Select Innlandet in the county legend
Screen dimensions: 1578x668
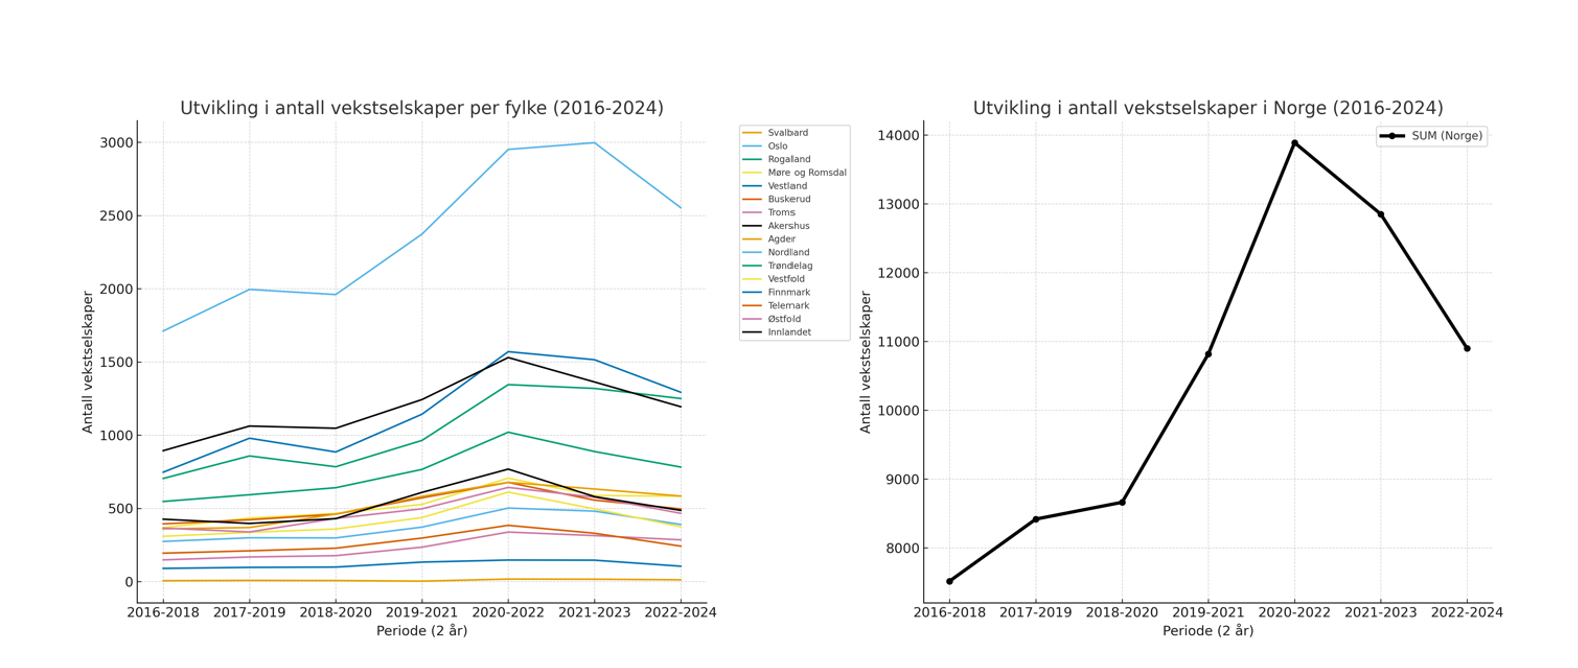point(789,332)
